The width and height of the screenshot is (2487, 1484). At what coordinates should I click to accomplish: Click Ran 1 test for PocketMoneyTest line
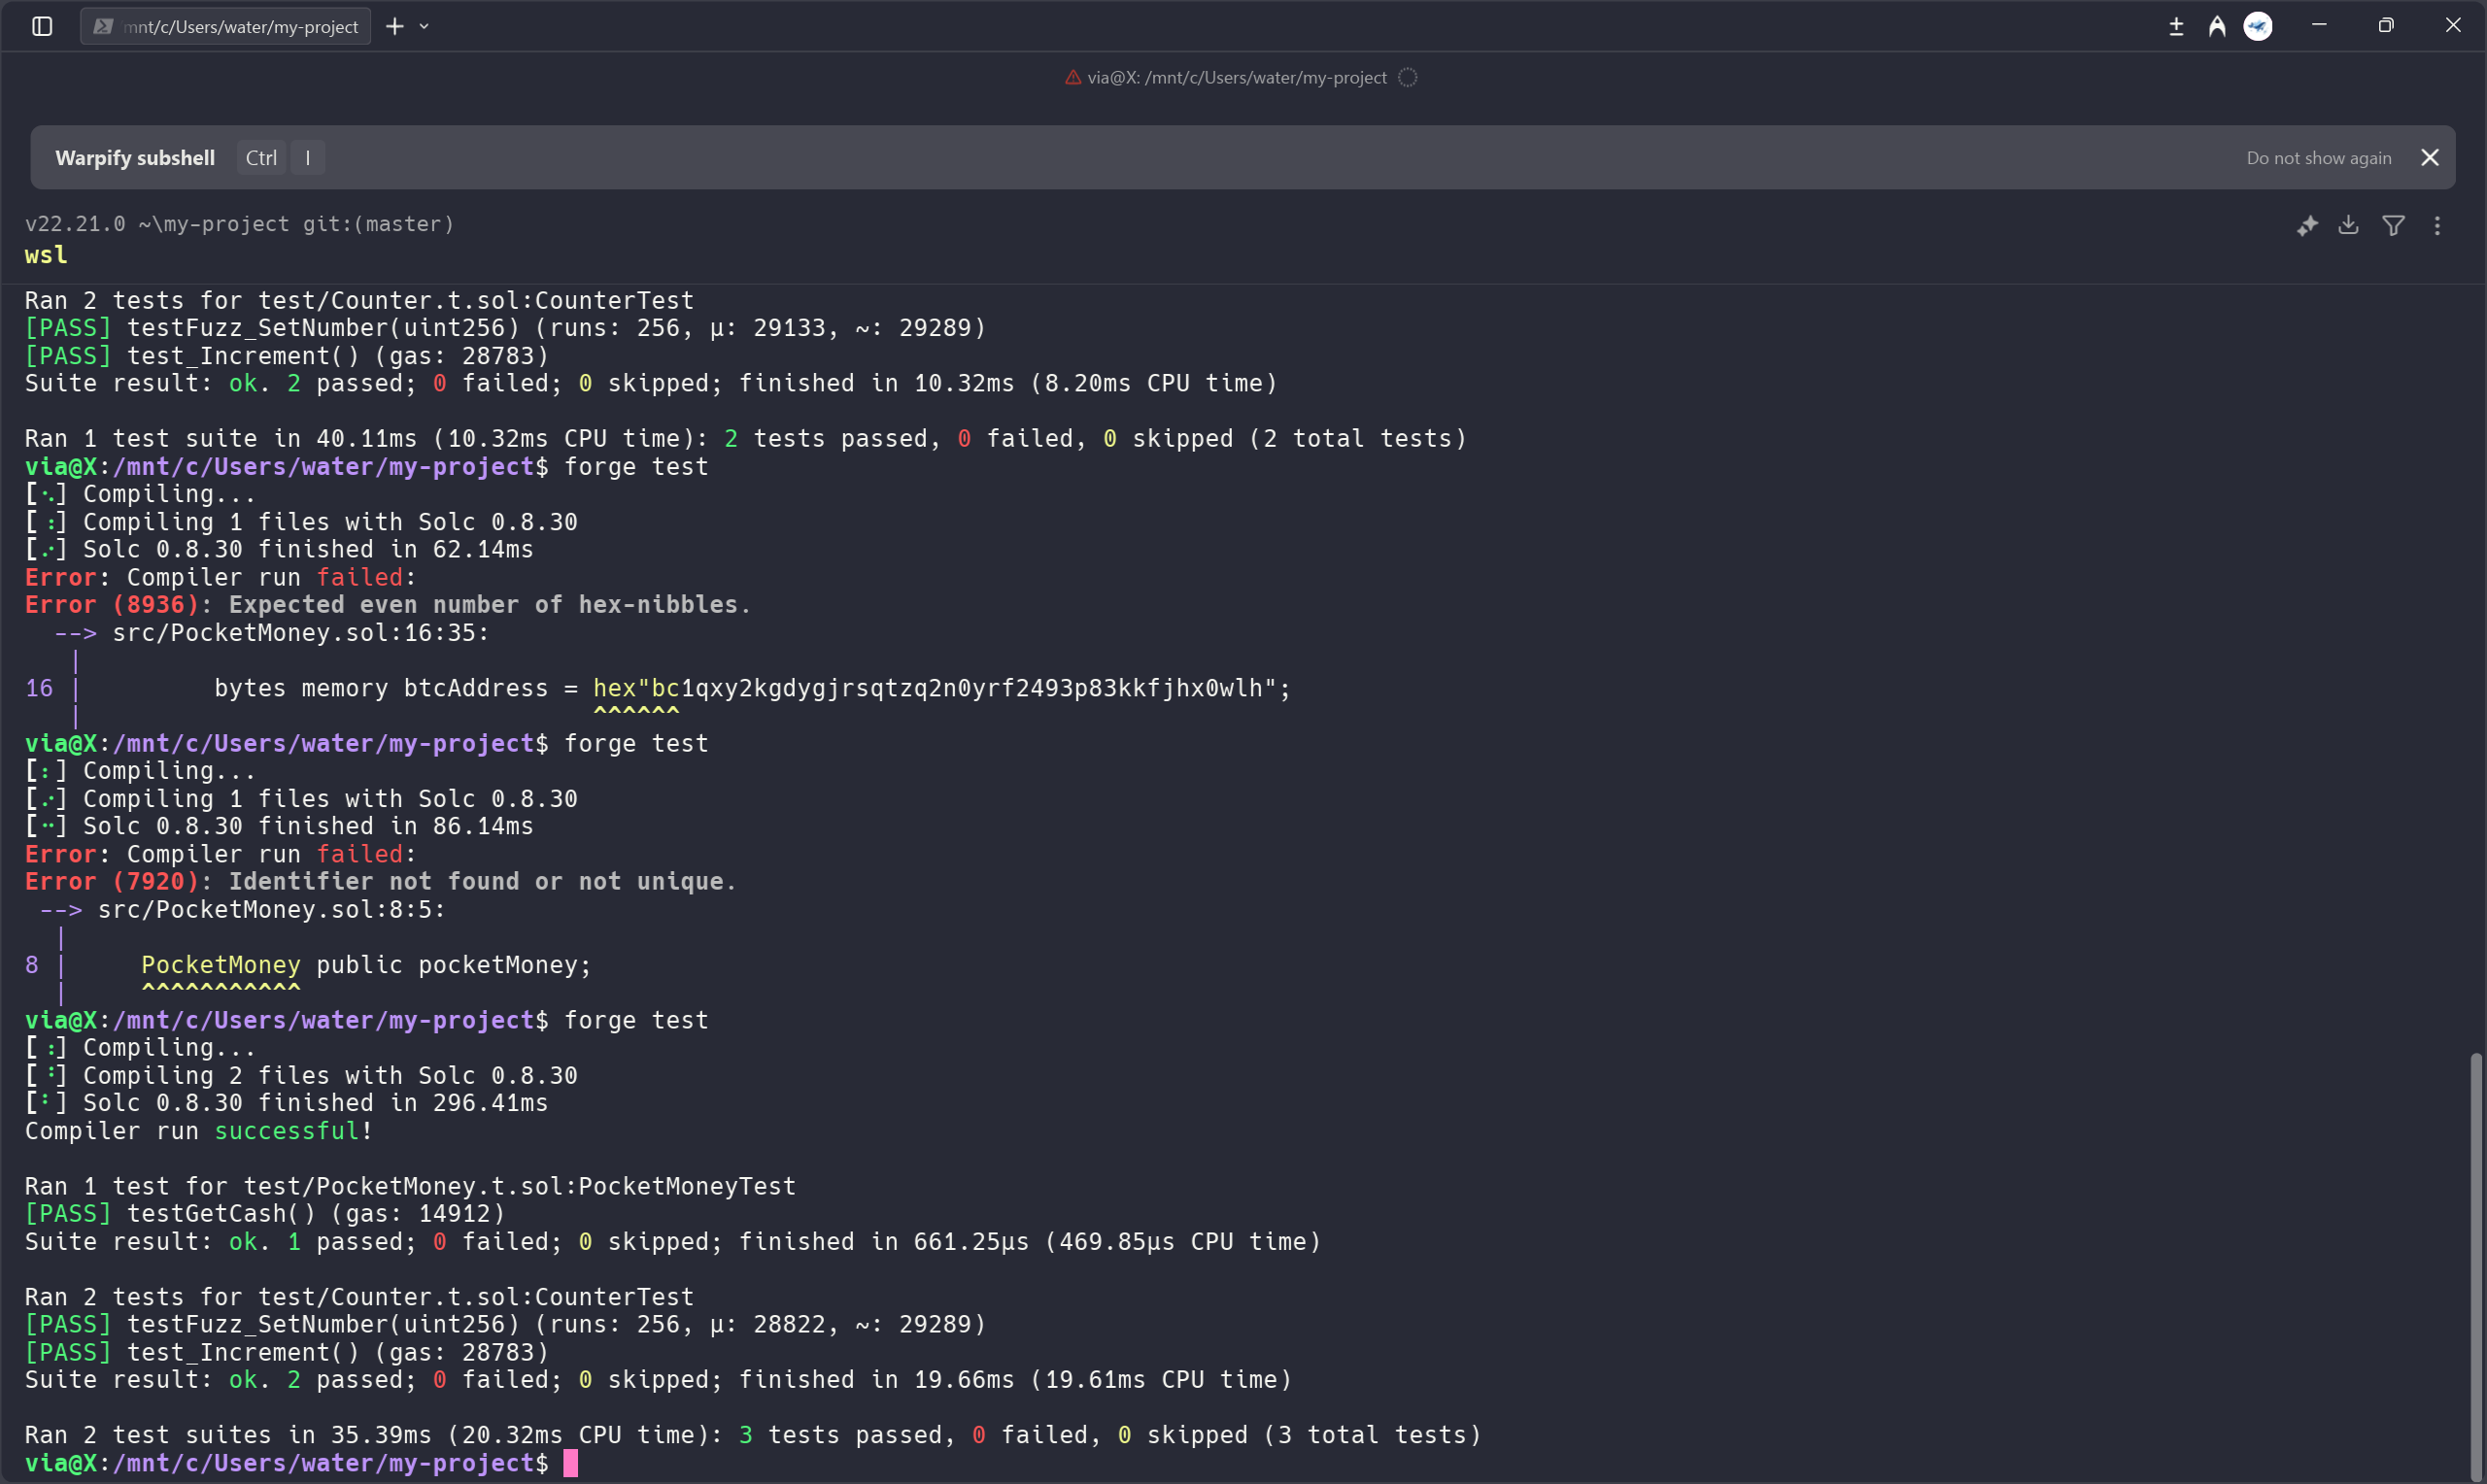pos(410,1186)
